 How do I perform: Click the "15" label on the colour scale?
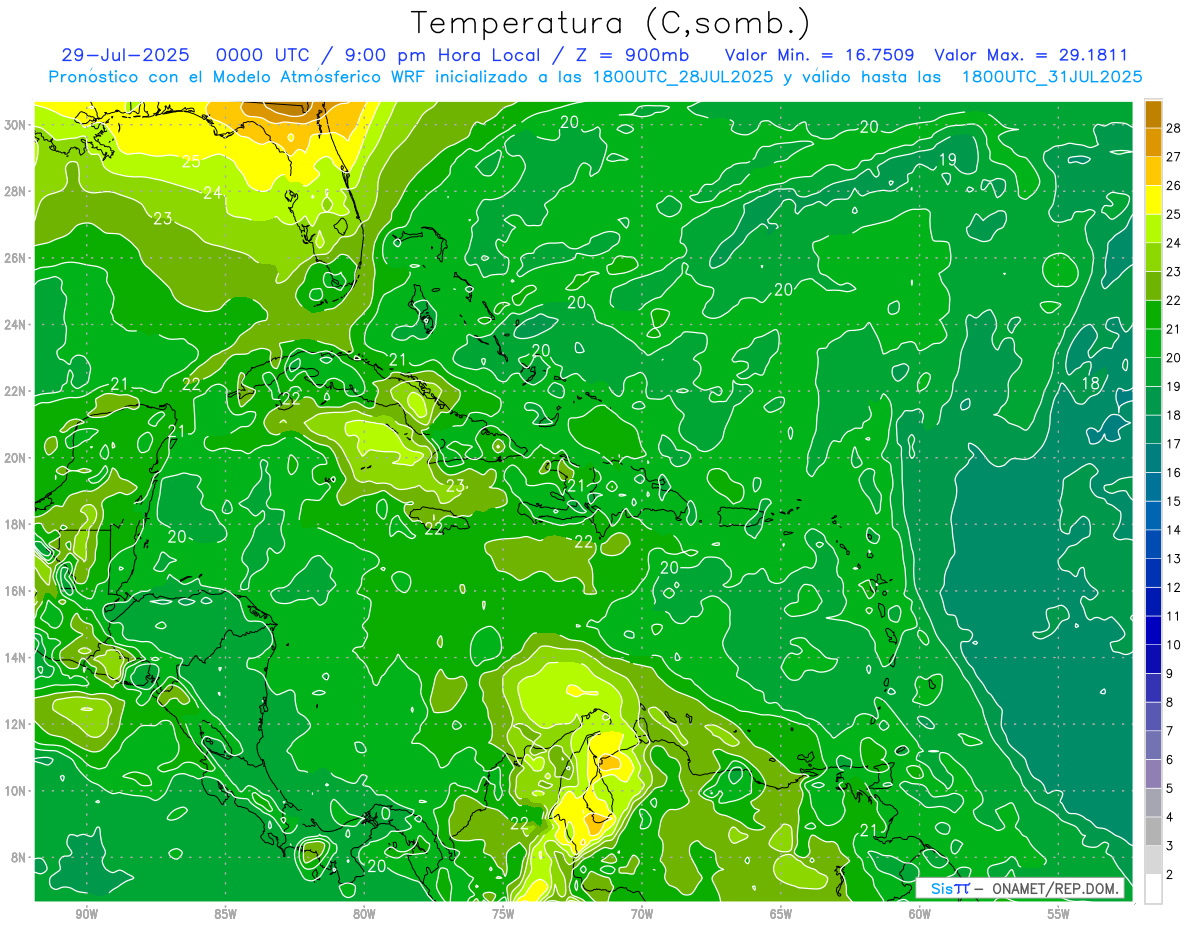[1174, 501]
